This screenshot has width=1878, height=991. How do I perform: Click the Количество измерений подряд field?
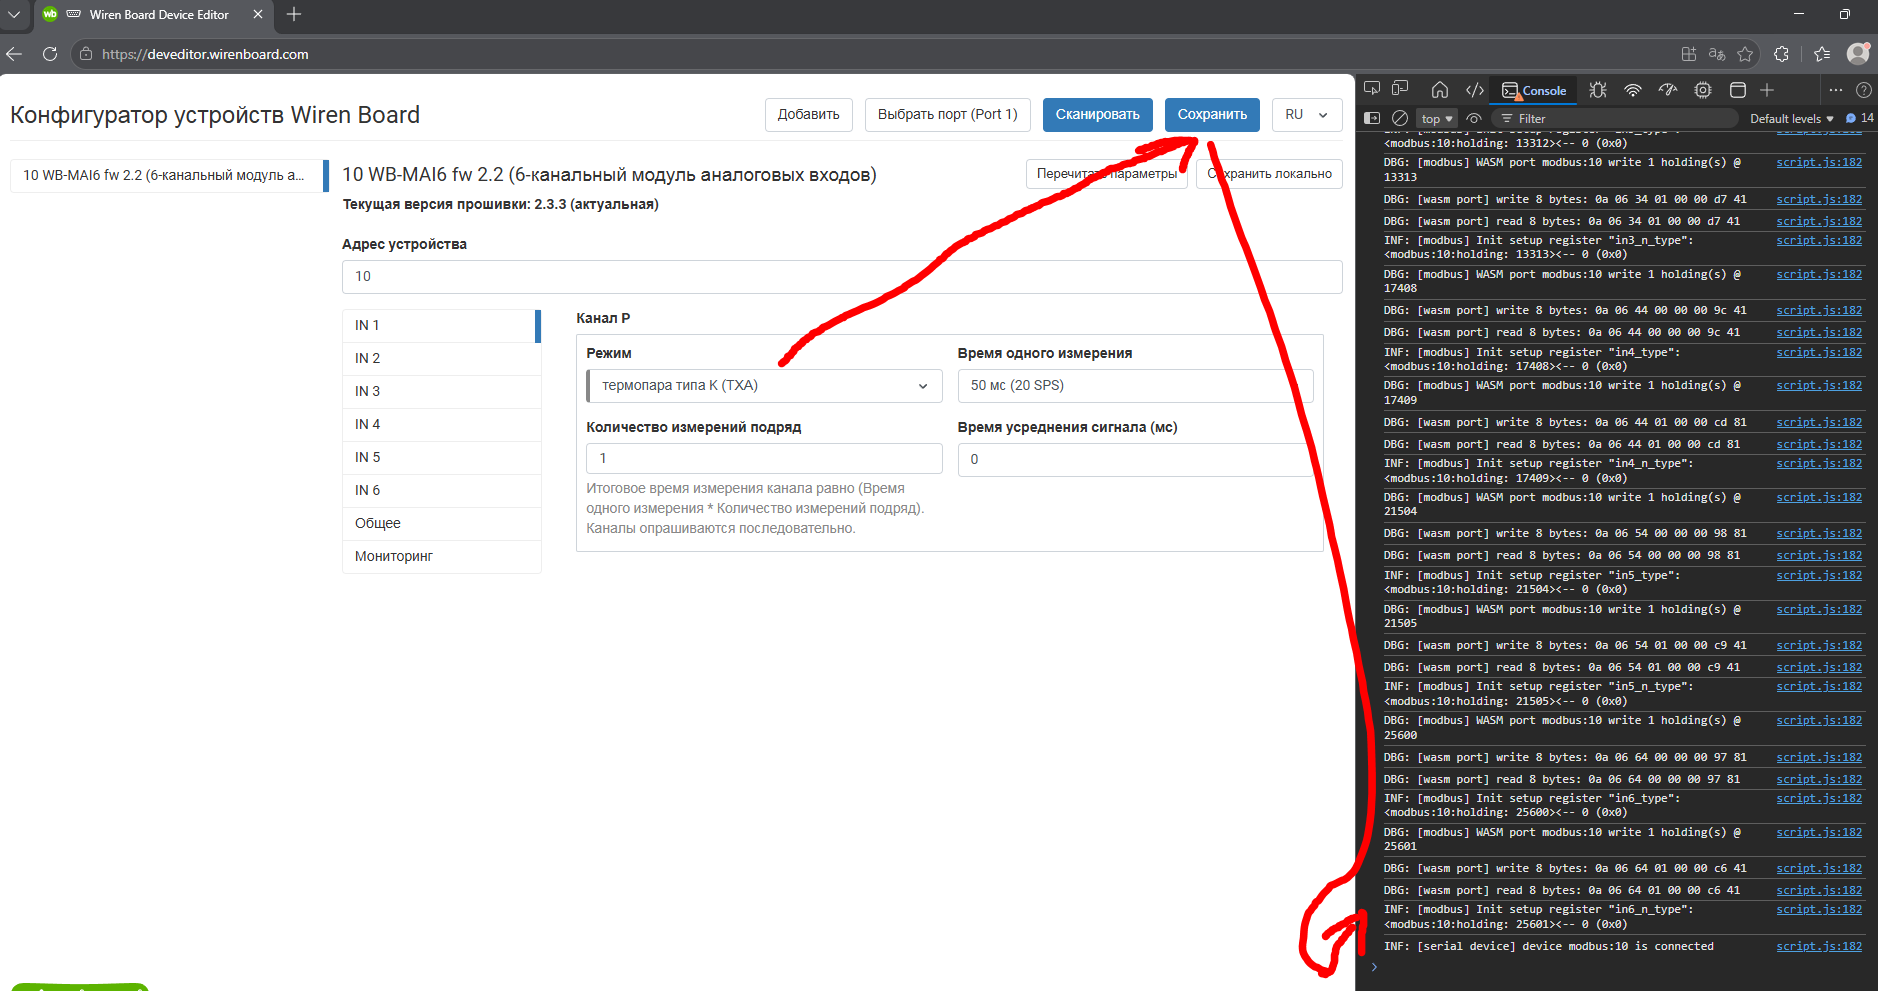[763, 458]
